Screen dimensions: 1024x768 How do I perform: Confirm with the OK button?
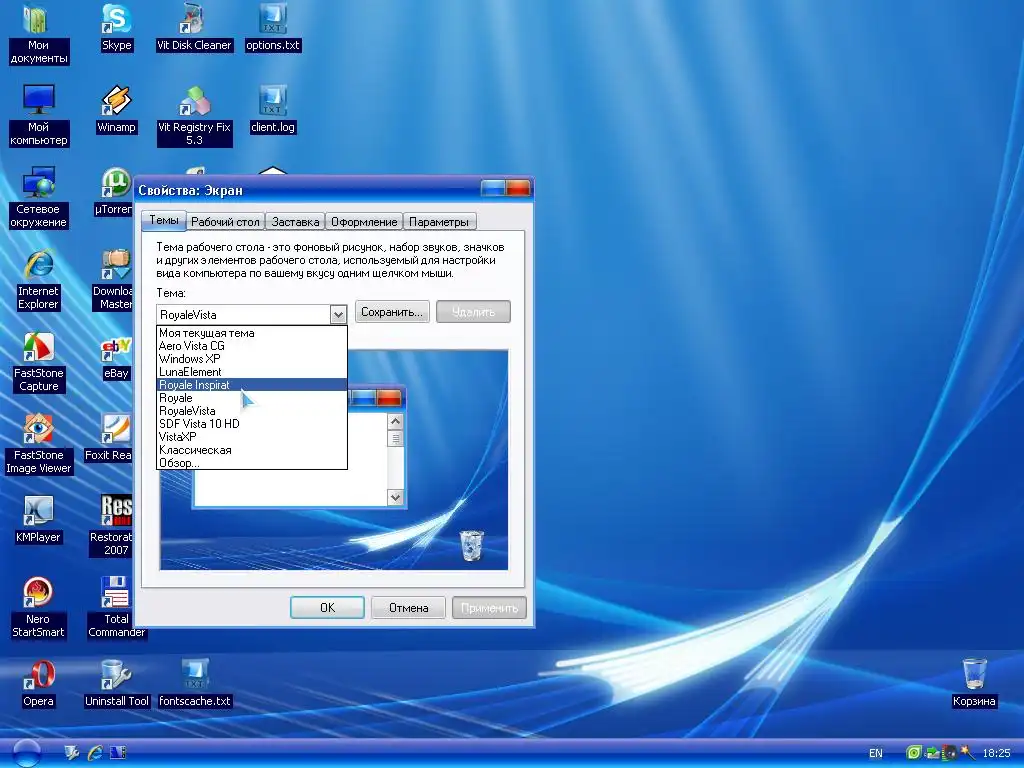tap(327, 608)
